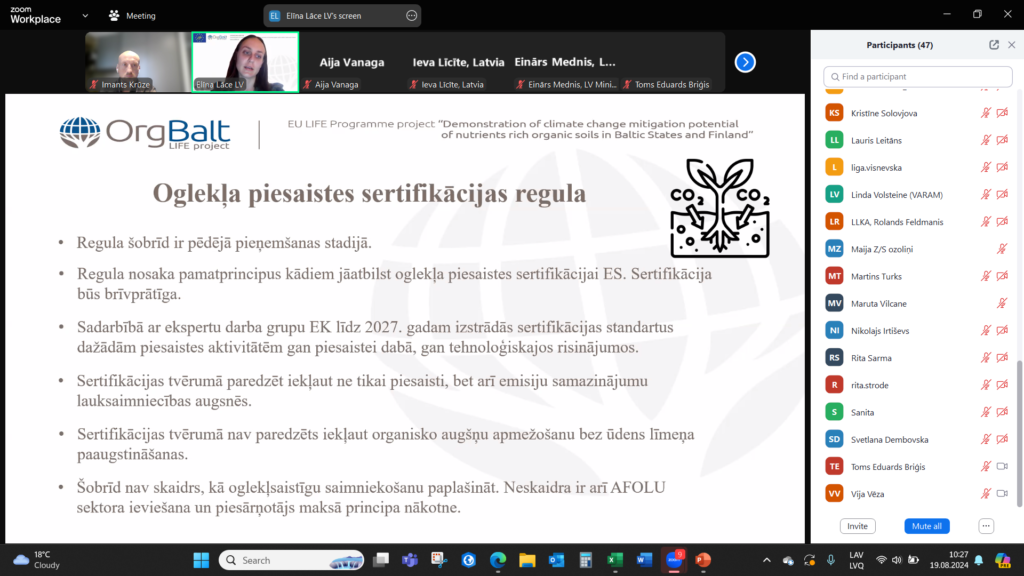Click camera-off icon for Svetlana Dembovska

pos(1002,440)
